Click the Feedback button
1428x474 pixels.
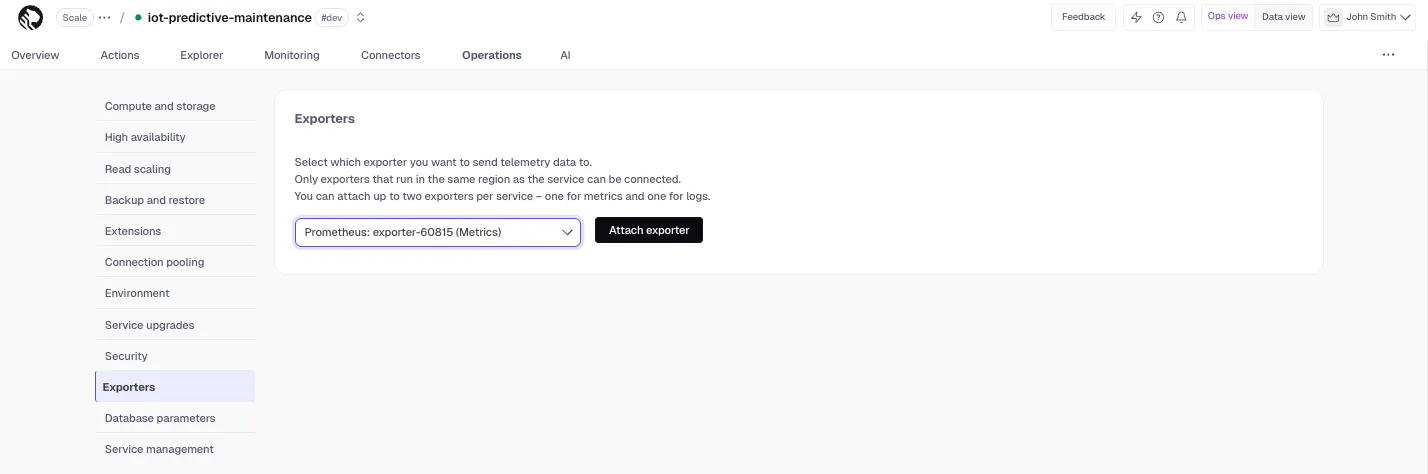1083,17
